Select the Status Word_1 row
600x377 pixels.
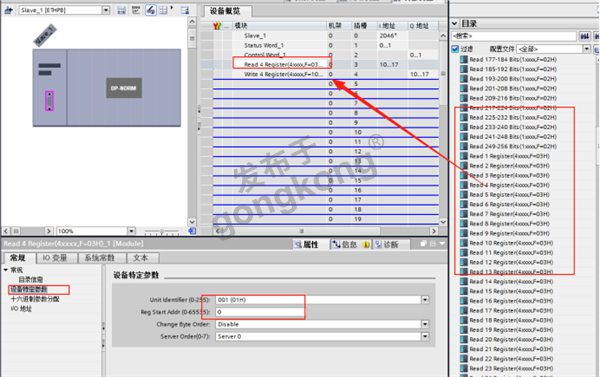point(325,46)
